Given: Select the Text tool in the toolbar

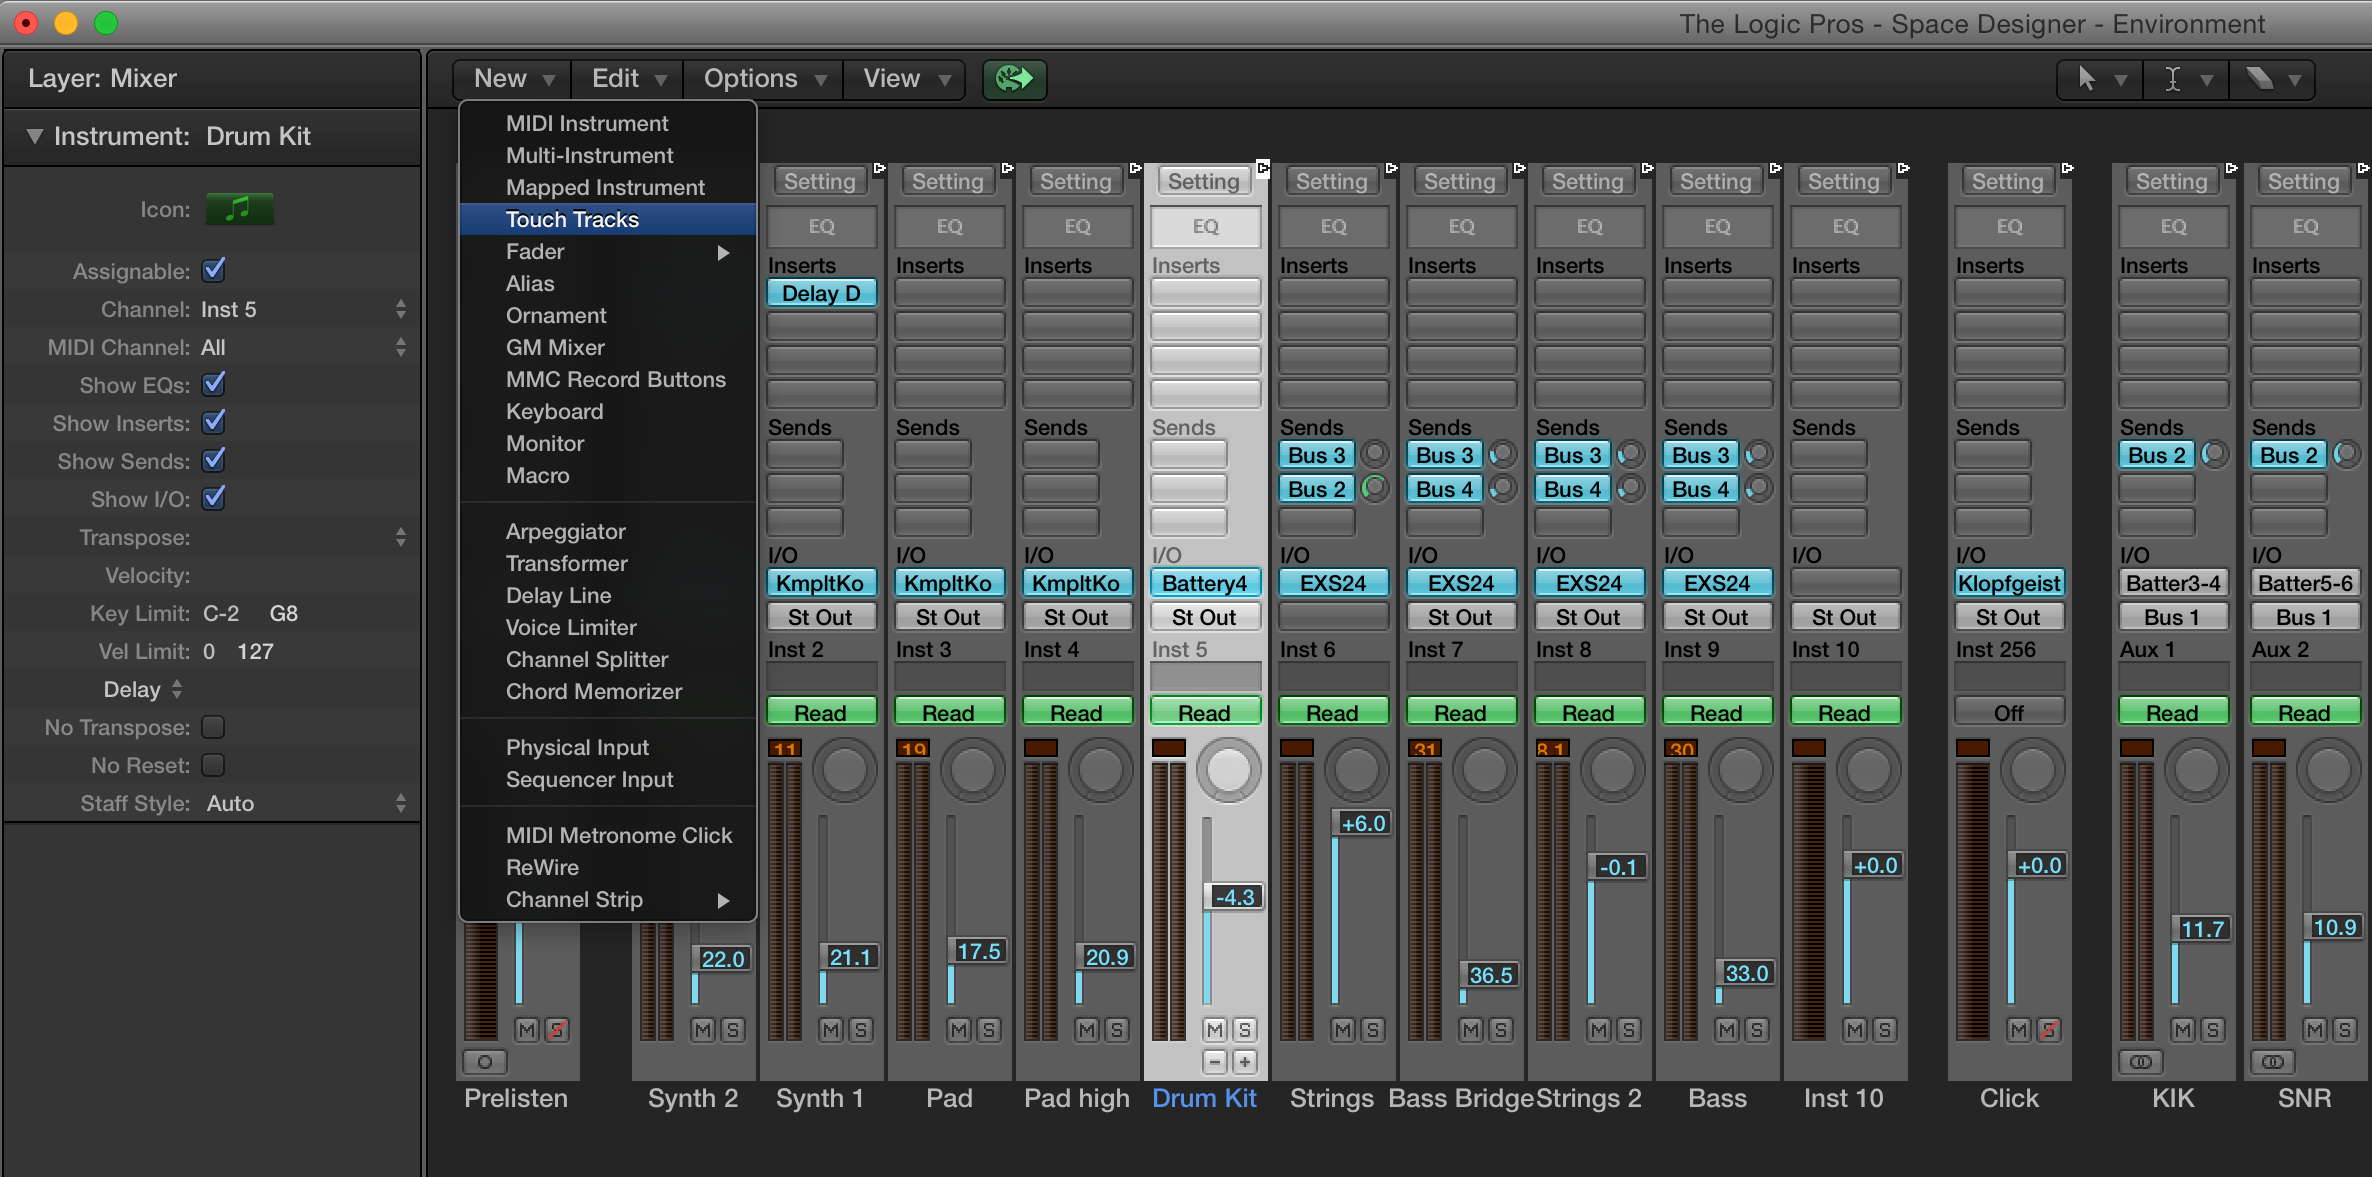Looking at the screenshot, I should click(2172, 79).
